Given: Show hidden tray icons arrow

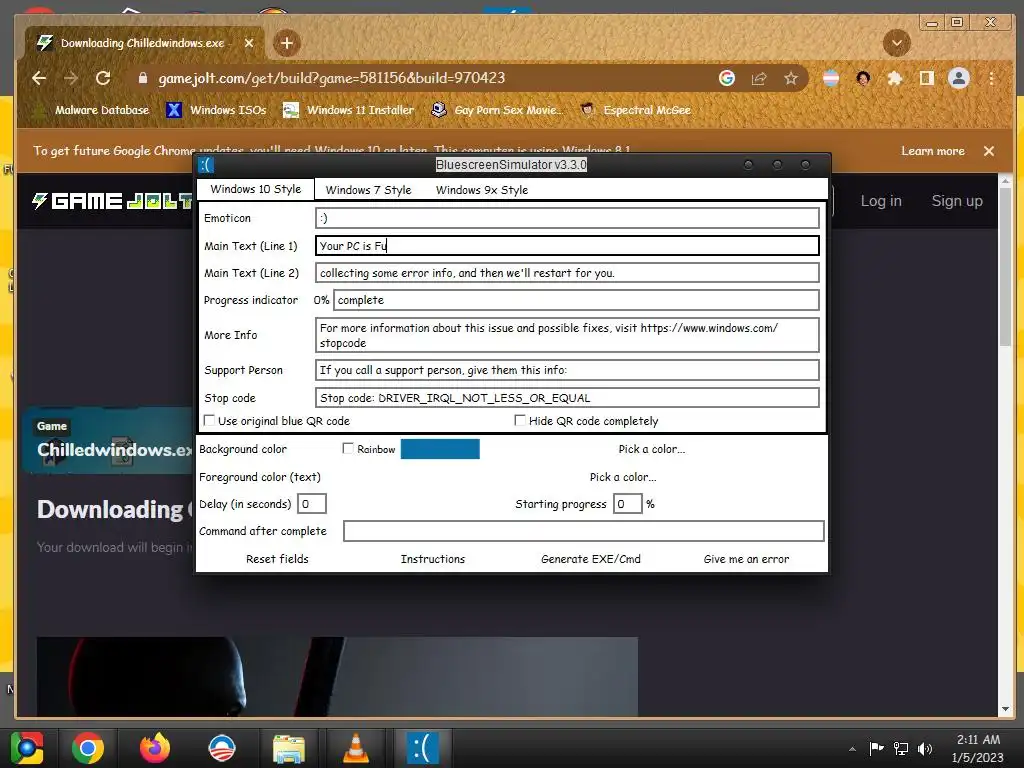Looking at the screenshot, I should pyautogui.click(x=852, y=749).
